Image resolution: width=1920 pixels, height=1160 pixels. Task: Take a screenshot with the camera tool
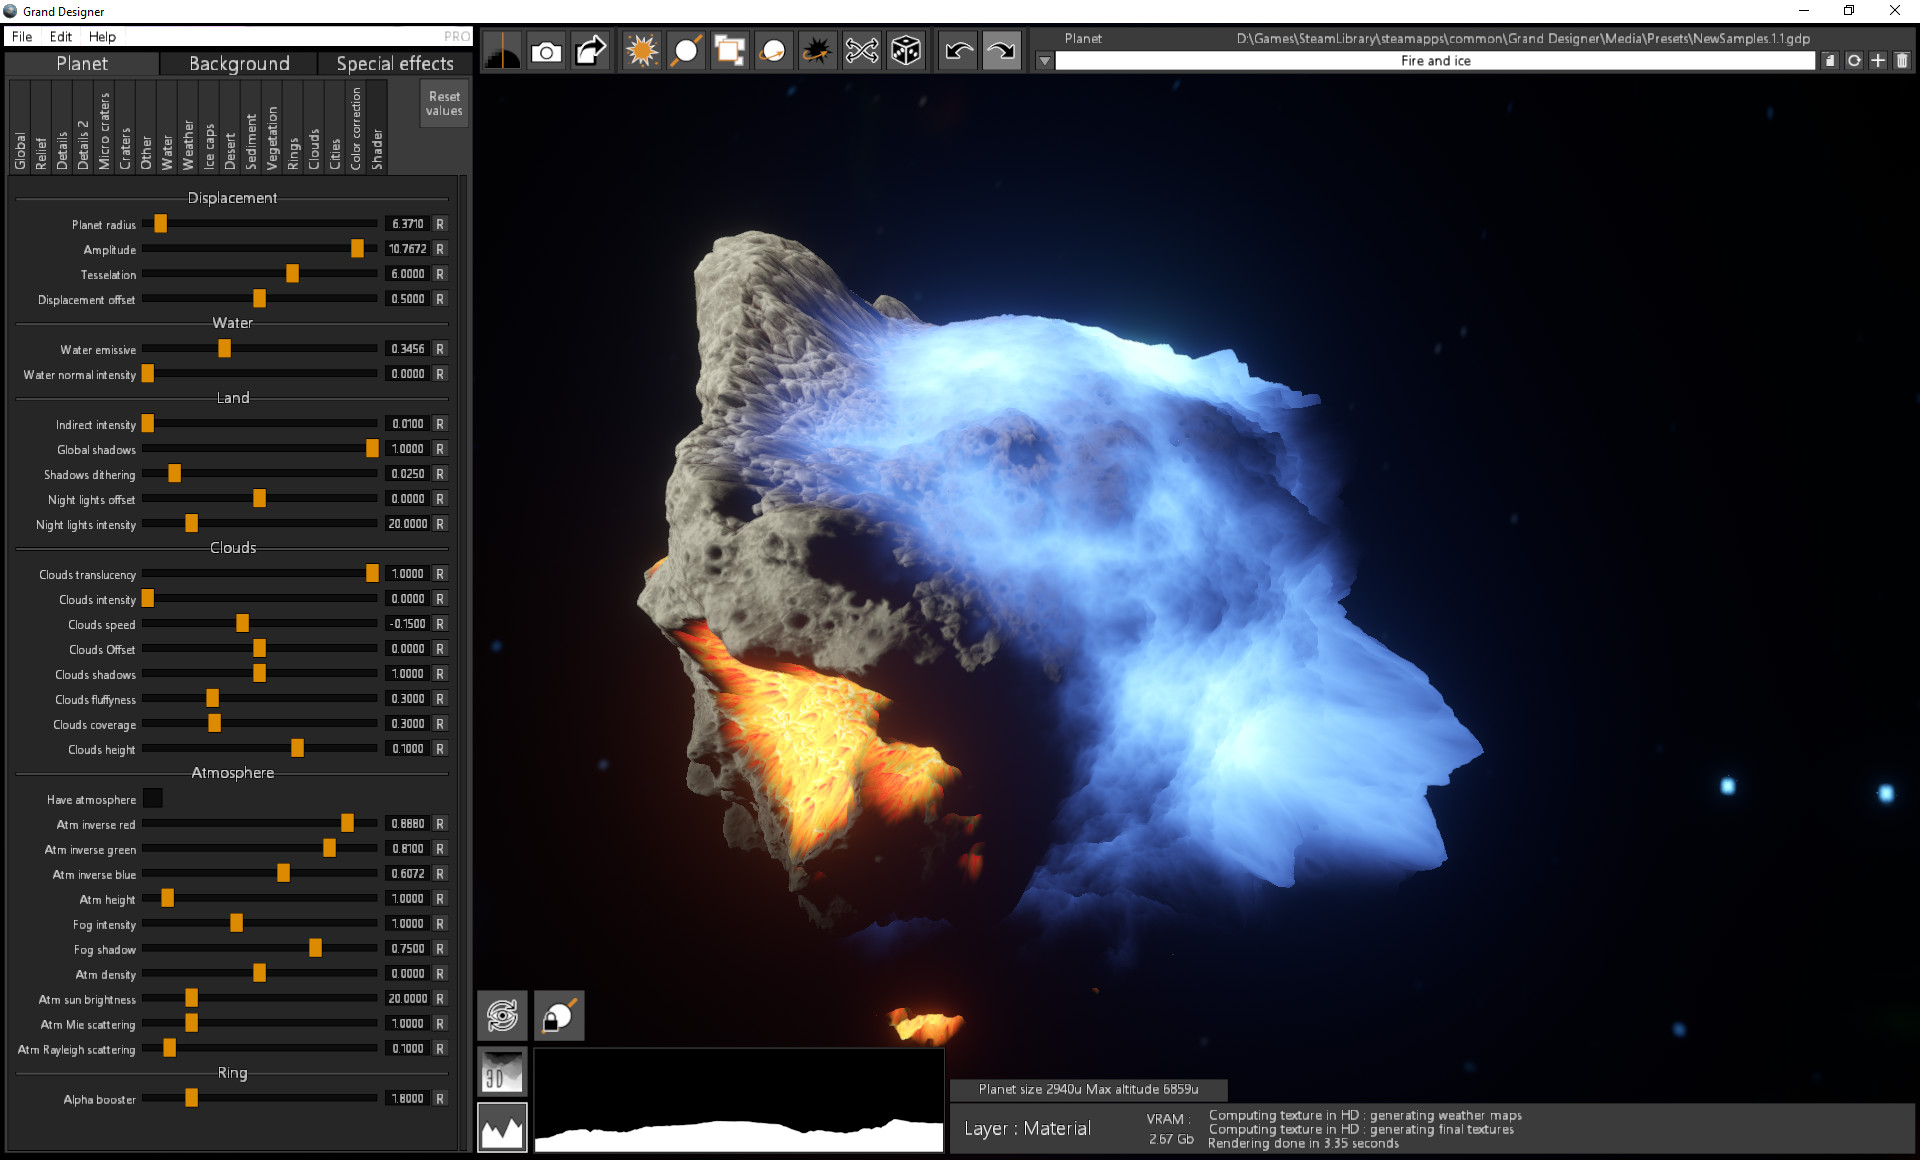(x=546, y=50)
